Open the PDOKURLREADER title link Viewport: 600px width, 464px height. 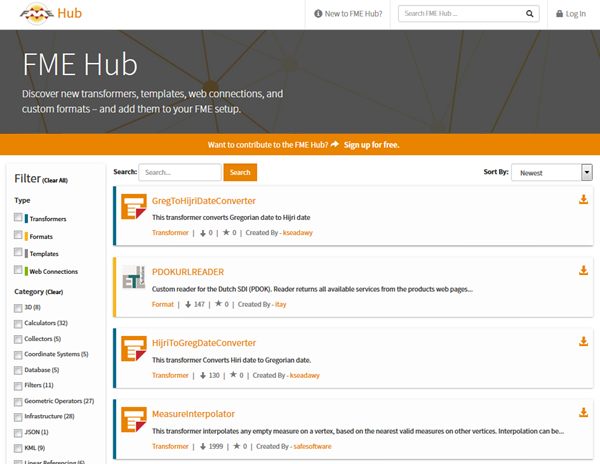point(188,272)
